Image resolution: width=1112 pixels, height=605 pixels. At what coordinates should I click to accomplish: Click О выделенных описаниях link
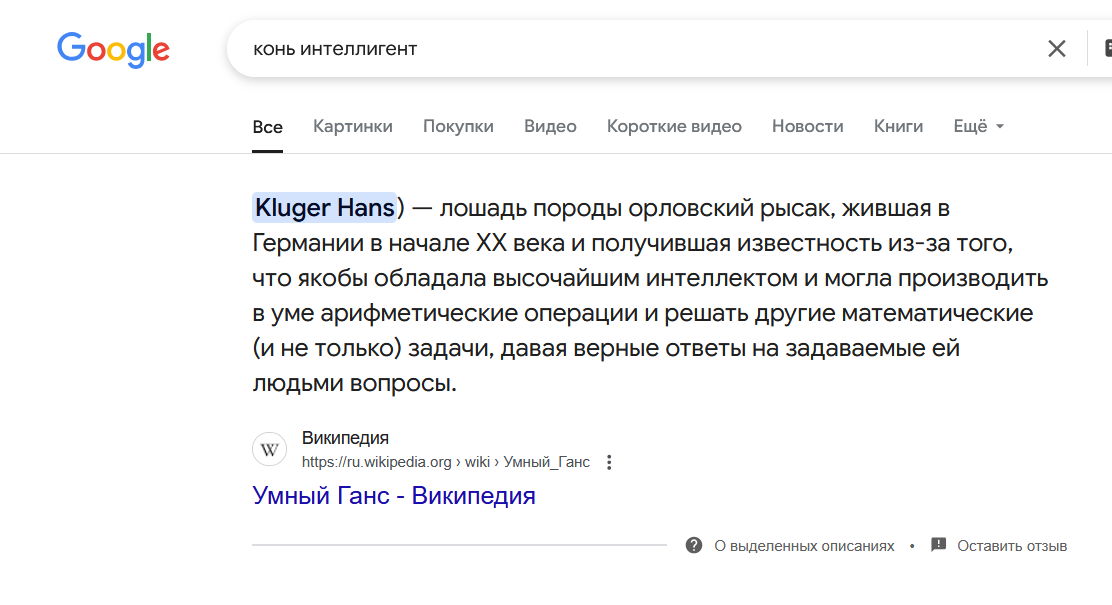804,546
